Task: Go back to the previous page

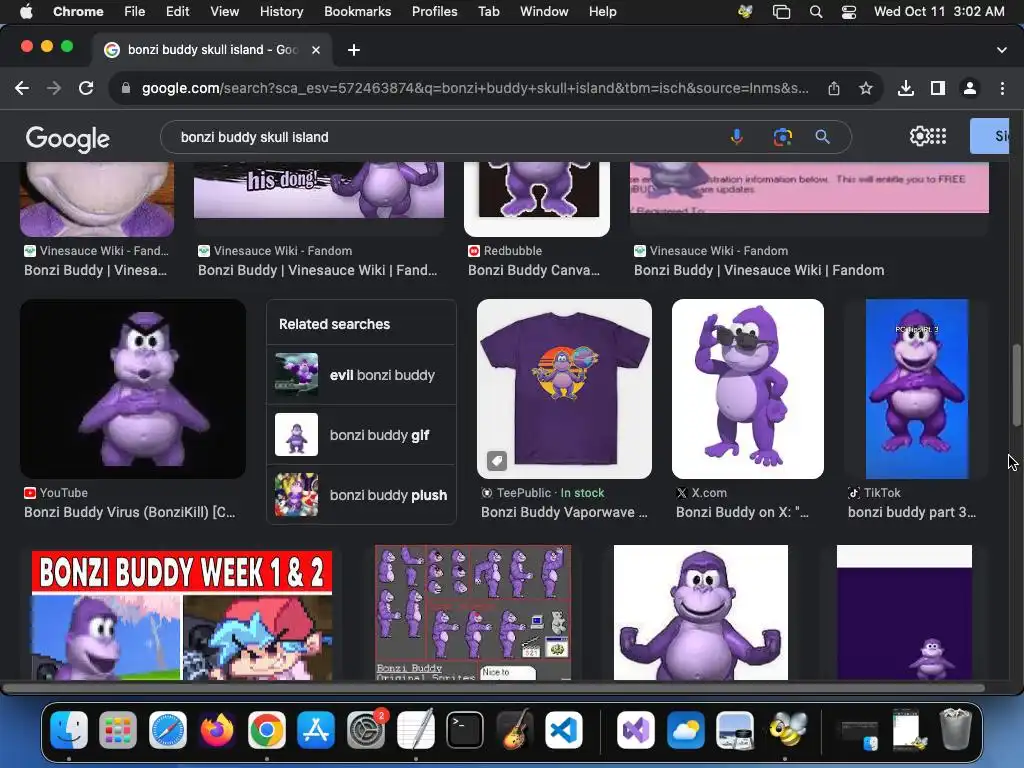Action: pyautogui.click(x=22, y=88)
